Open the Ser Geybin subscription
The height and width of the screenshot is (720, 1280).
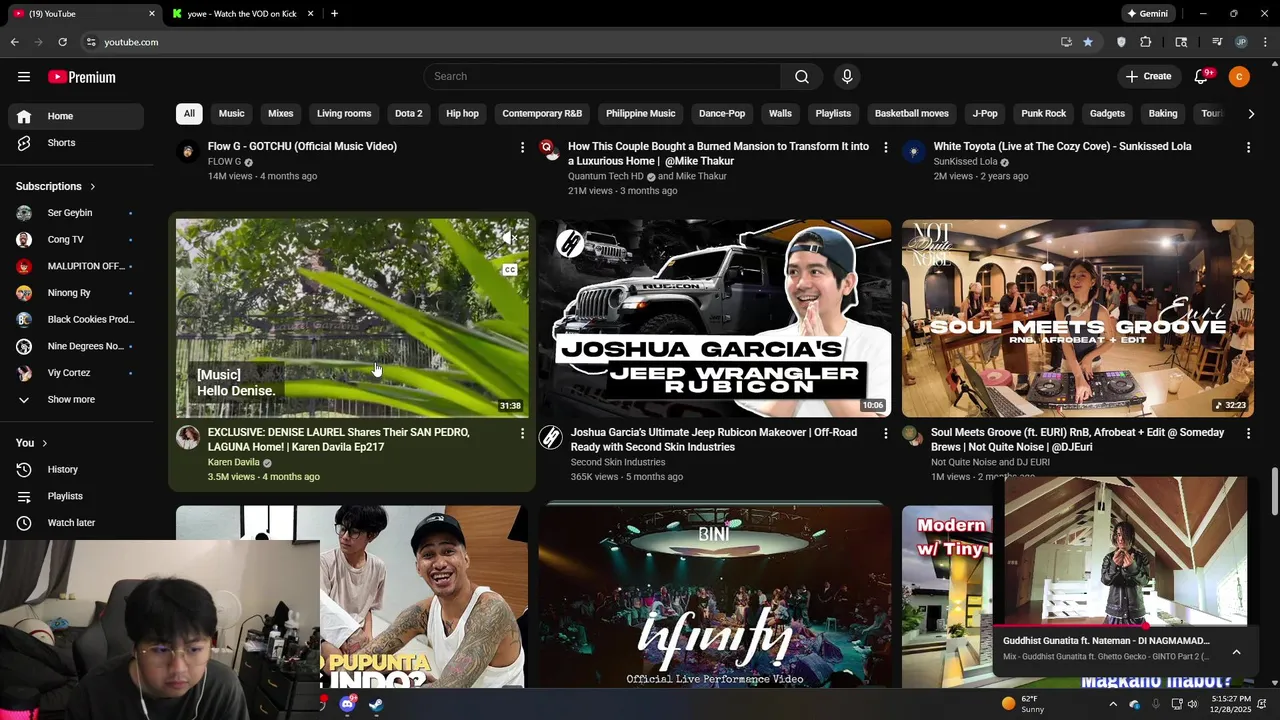click(x=76, y=213)
